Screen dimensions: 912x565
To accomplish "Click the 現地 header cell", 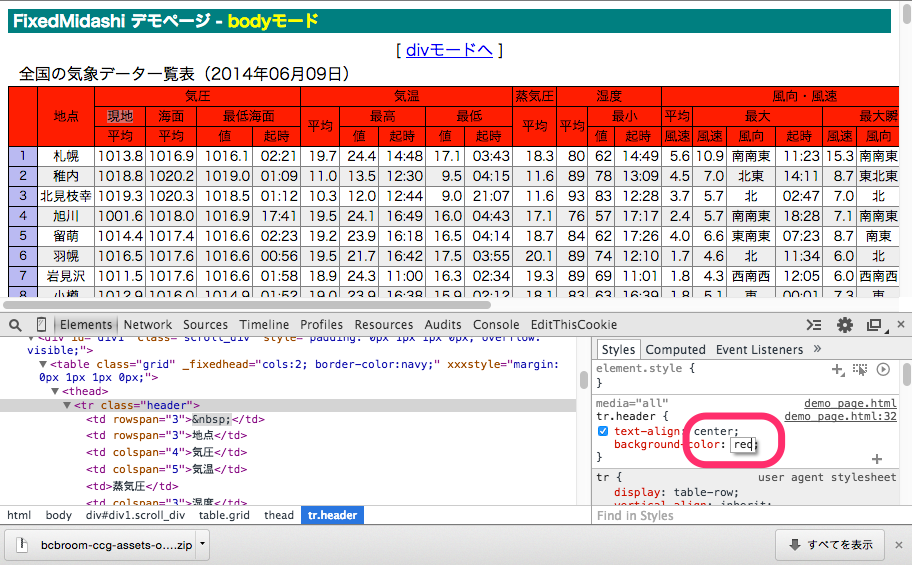I will 120,116.
